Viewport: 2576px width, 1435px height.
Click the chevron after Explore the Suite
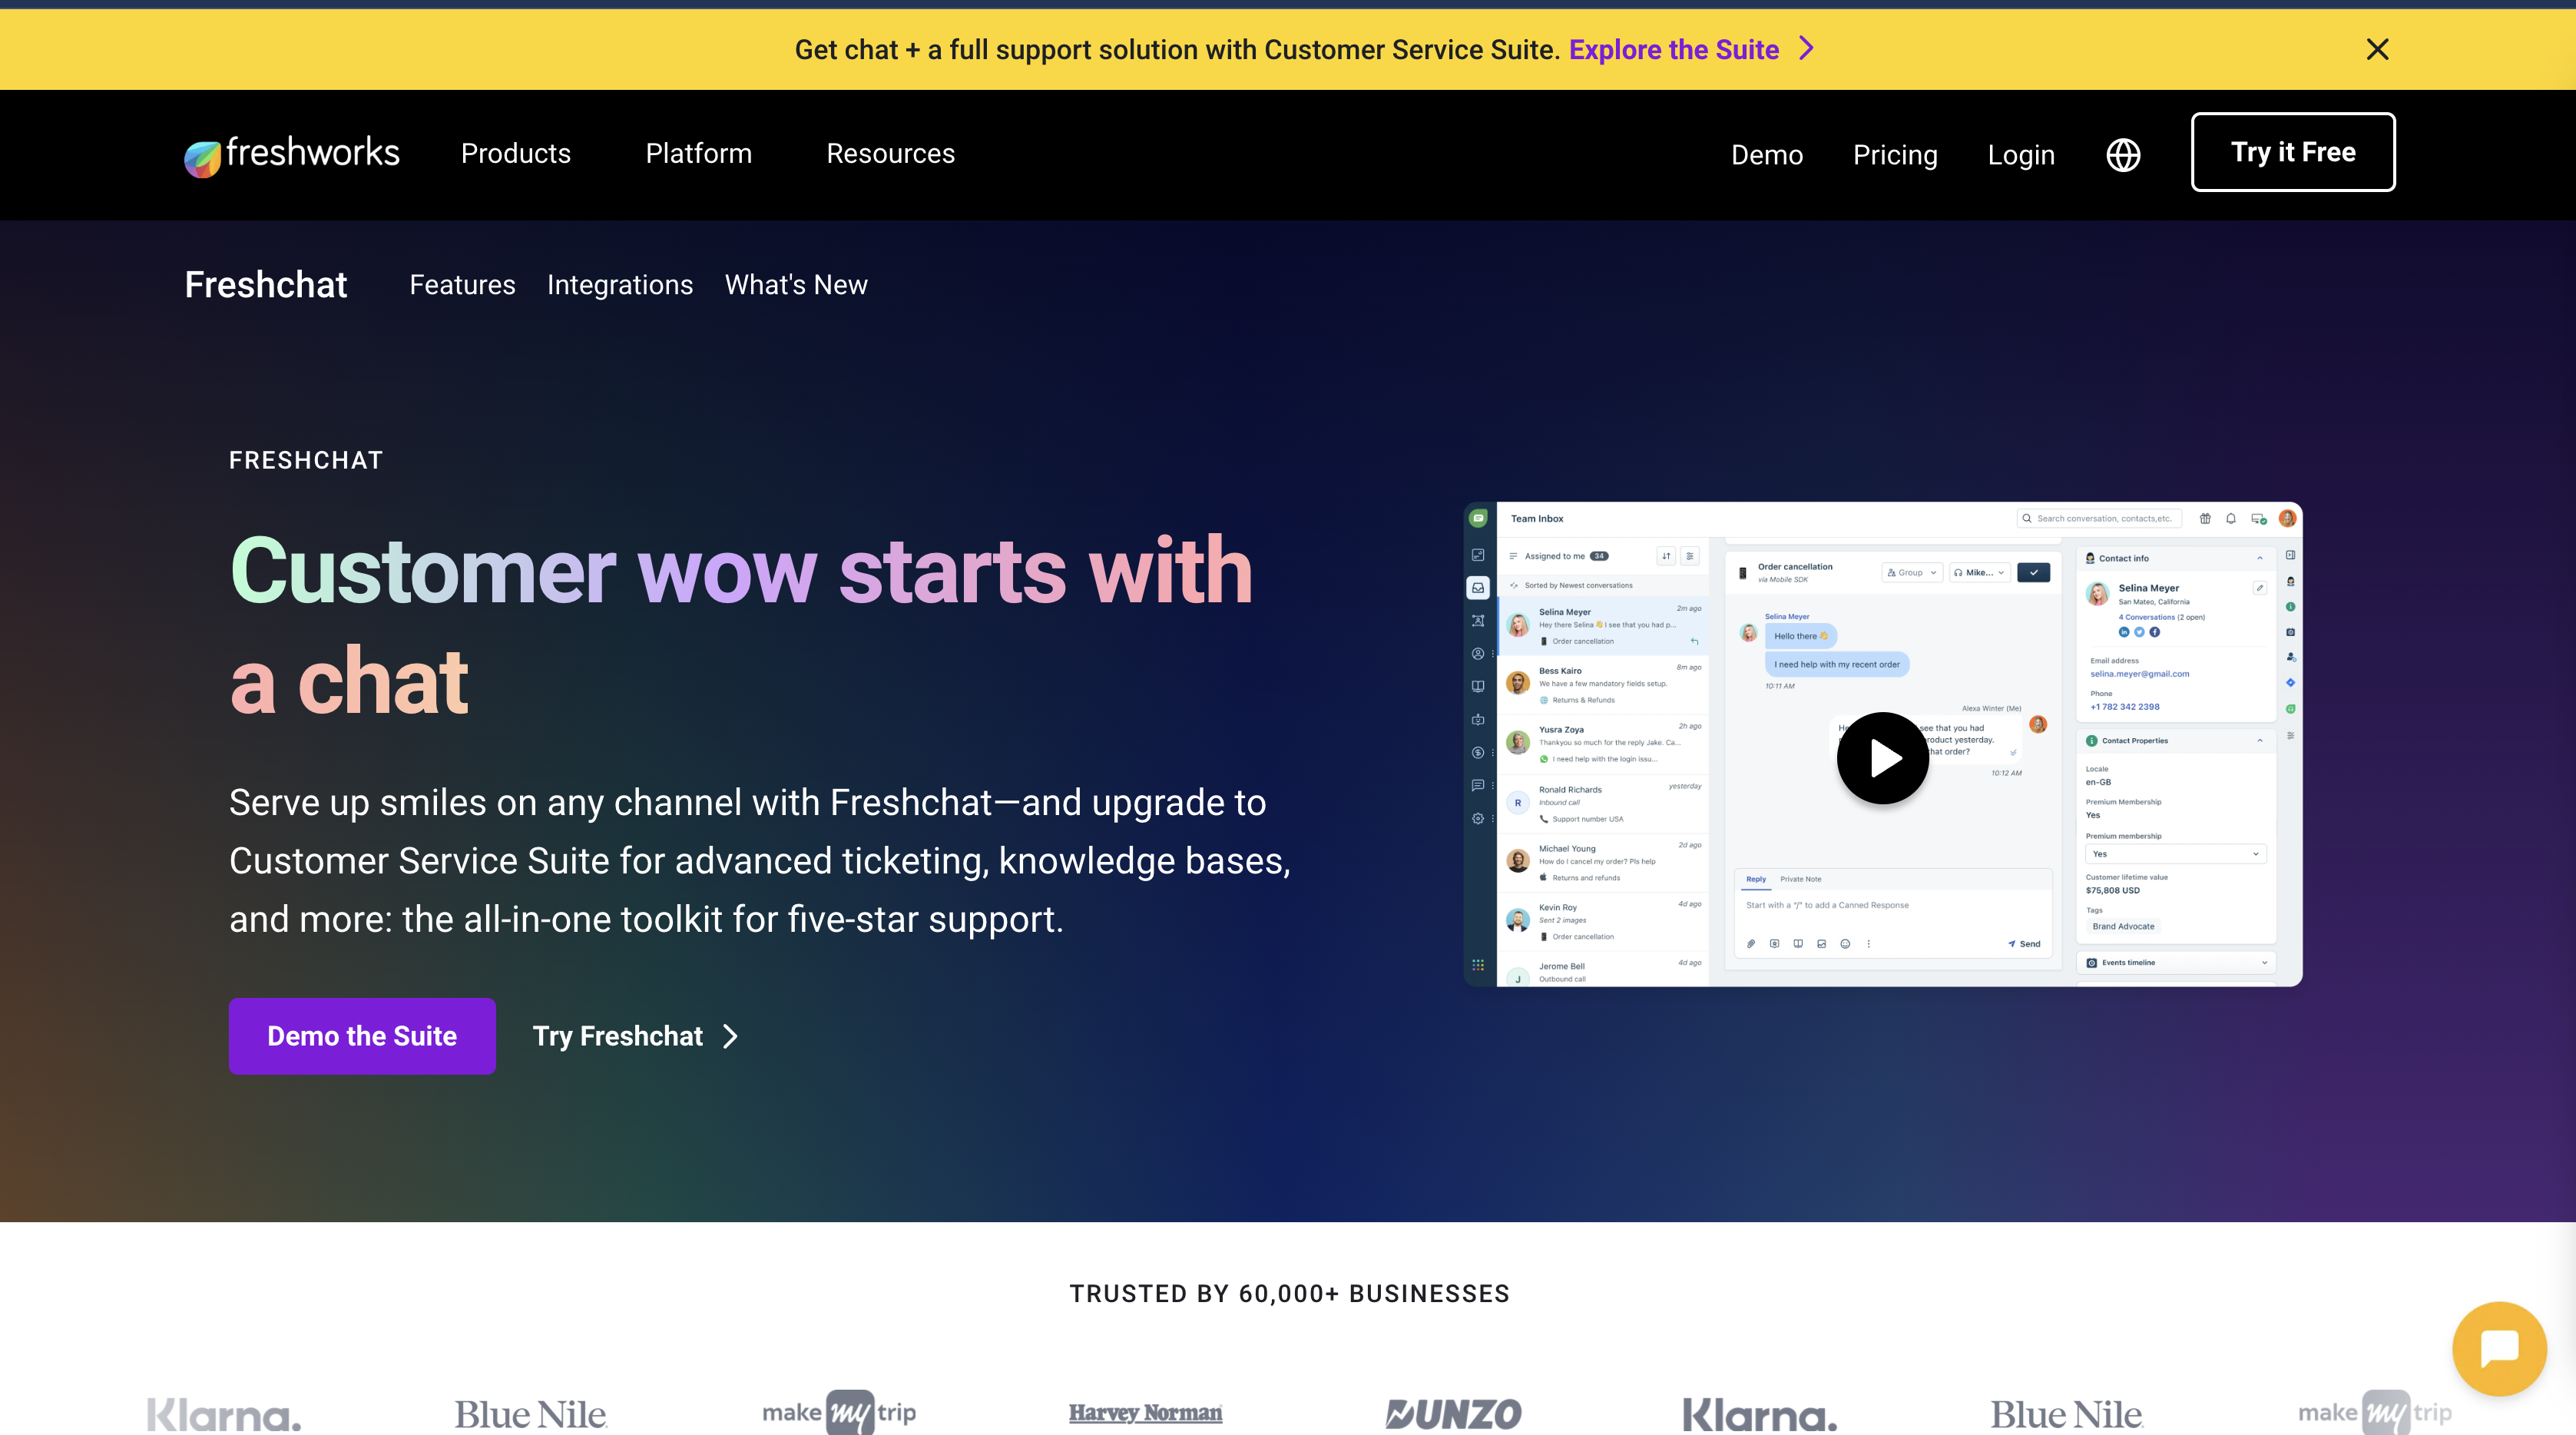point(1806,48)
